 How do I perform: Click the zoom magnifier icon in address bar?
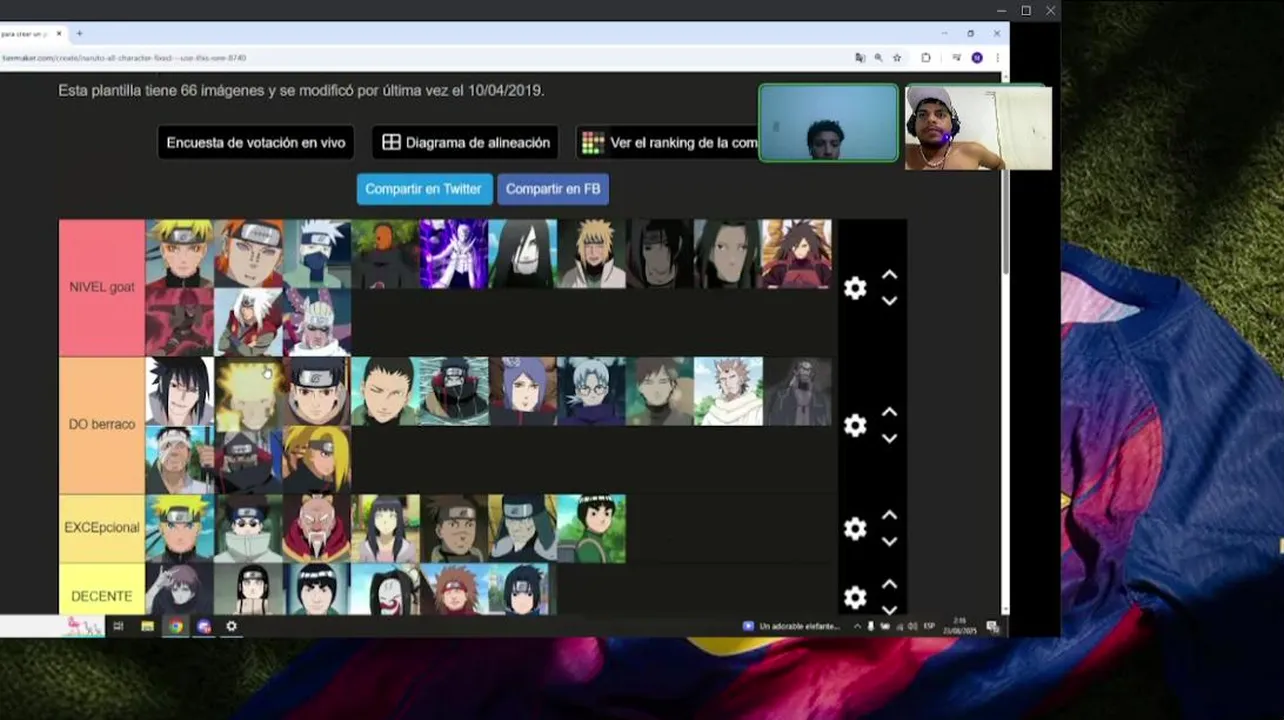pos(878,58)
